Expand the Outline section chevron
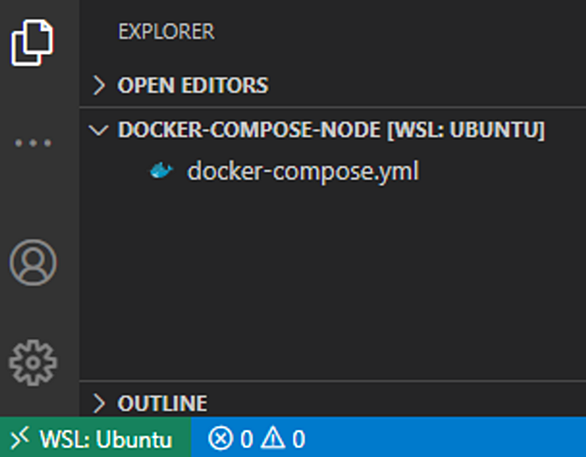 point(99,403)
